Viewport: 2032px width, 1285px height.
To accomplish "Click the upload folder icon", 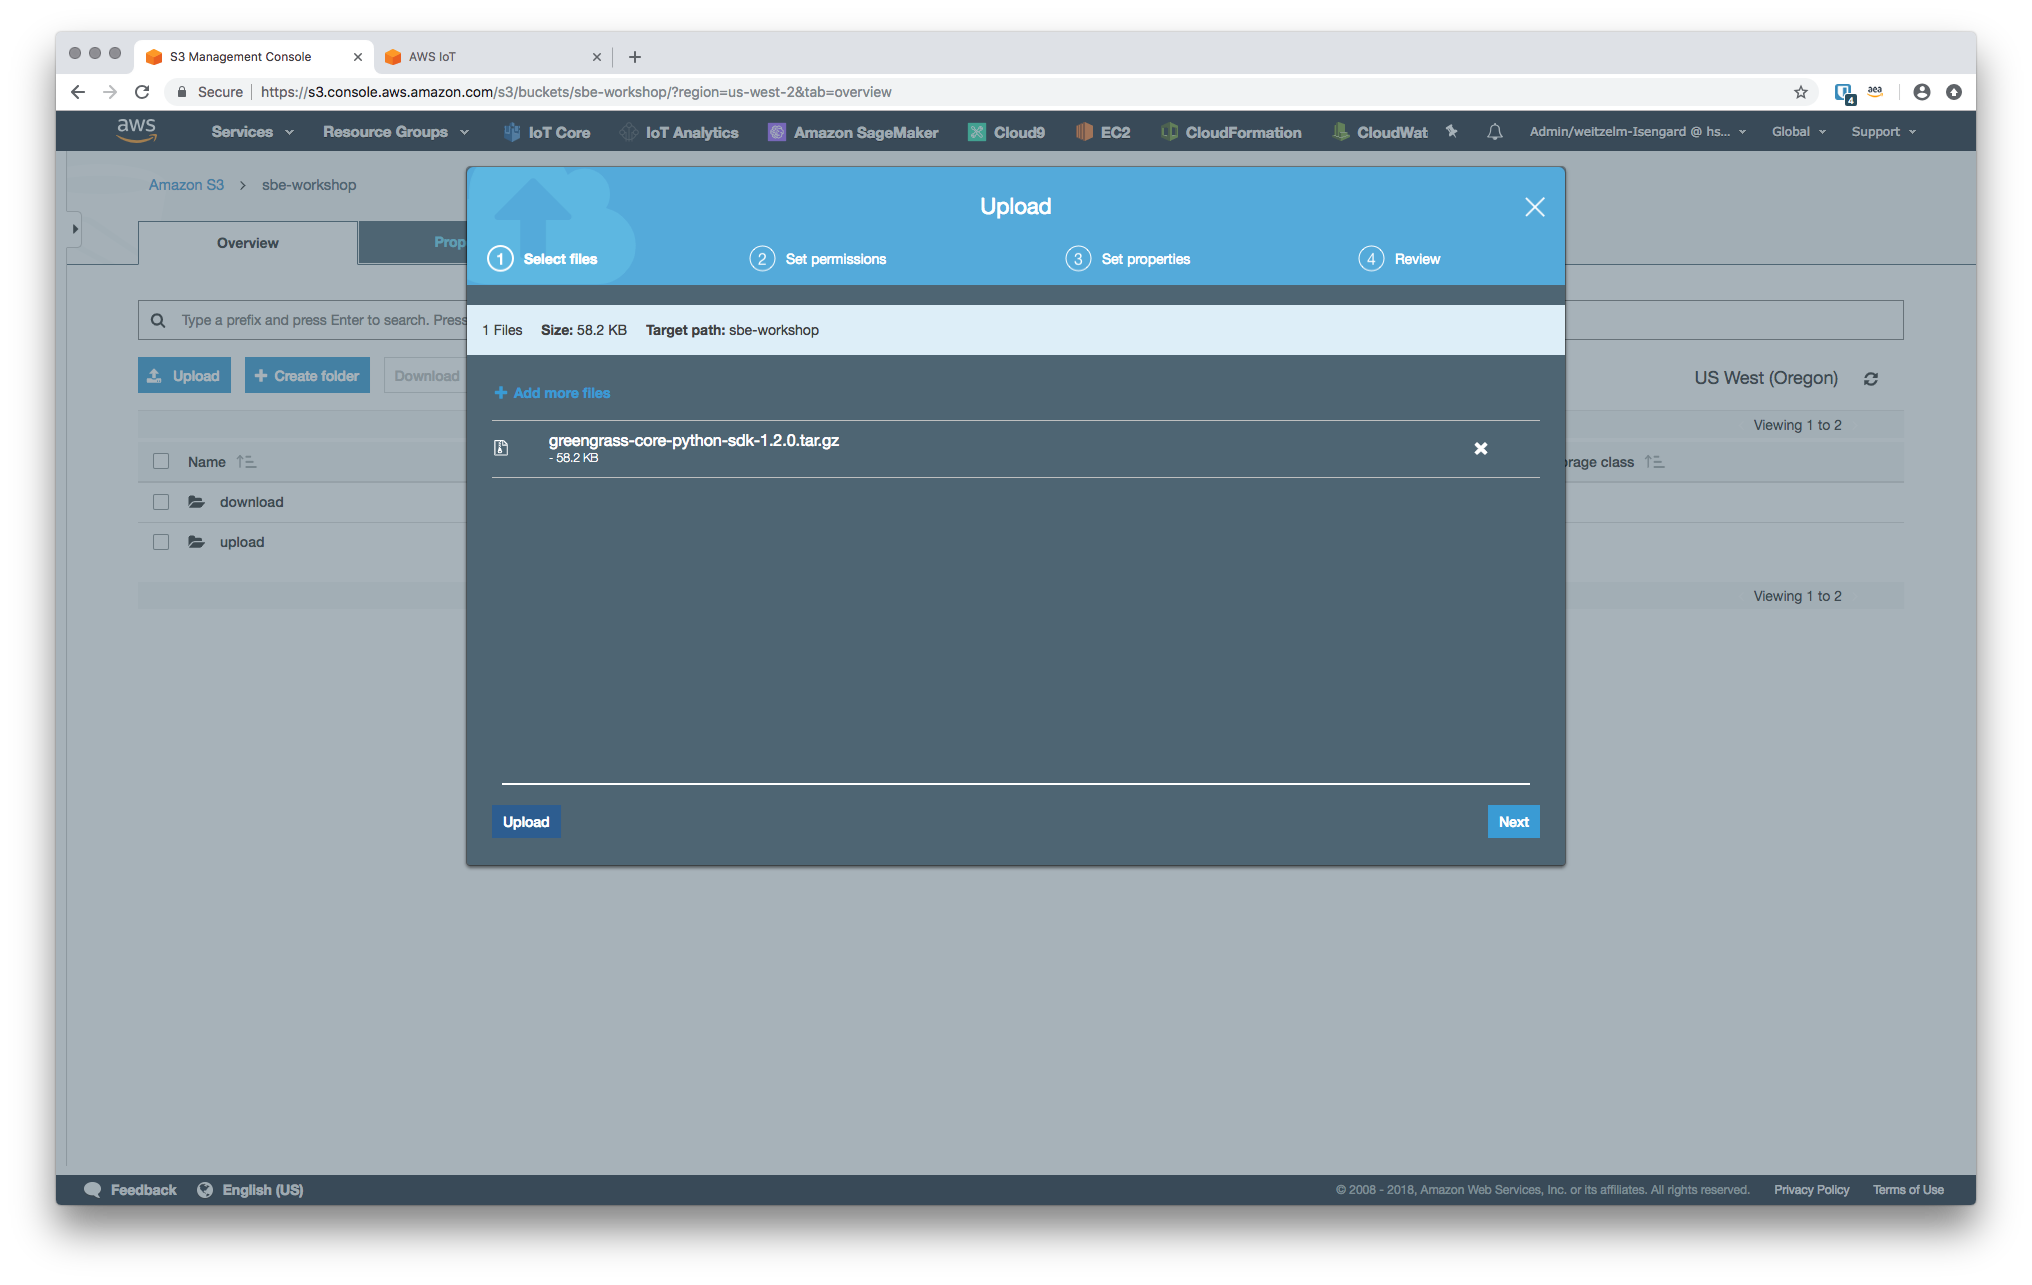I will pos(196,542).
